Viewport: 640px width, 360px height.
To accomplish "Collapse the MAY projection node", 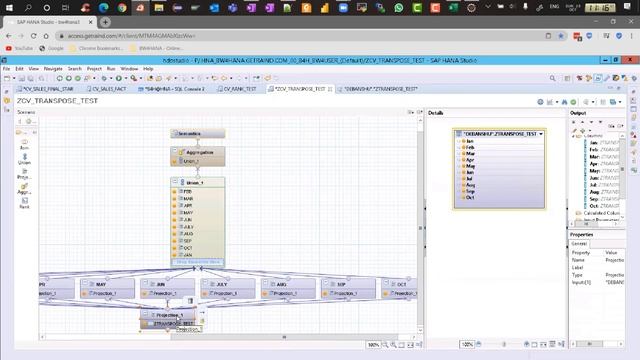I will point(85,283).
